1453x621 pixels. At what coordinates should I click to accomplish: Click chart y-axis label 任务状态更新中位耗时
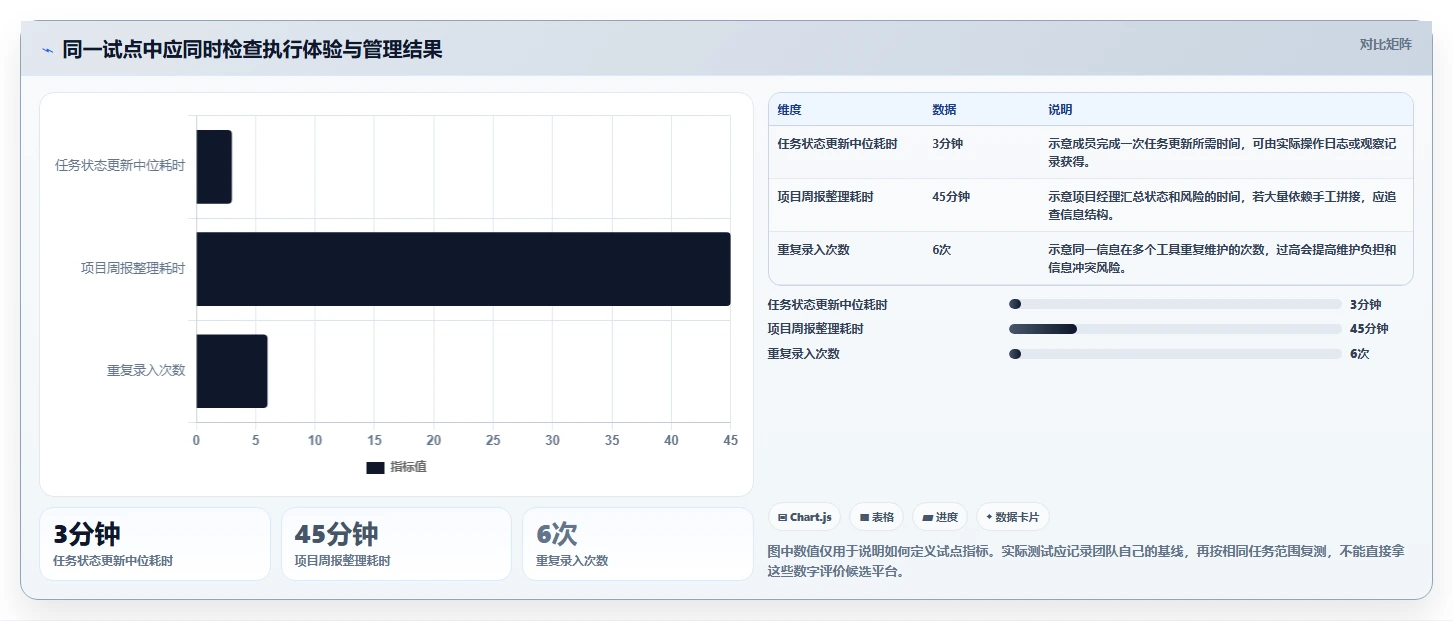(x=120, y=166)
